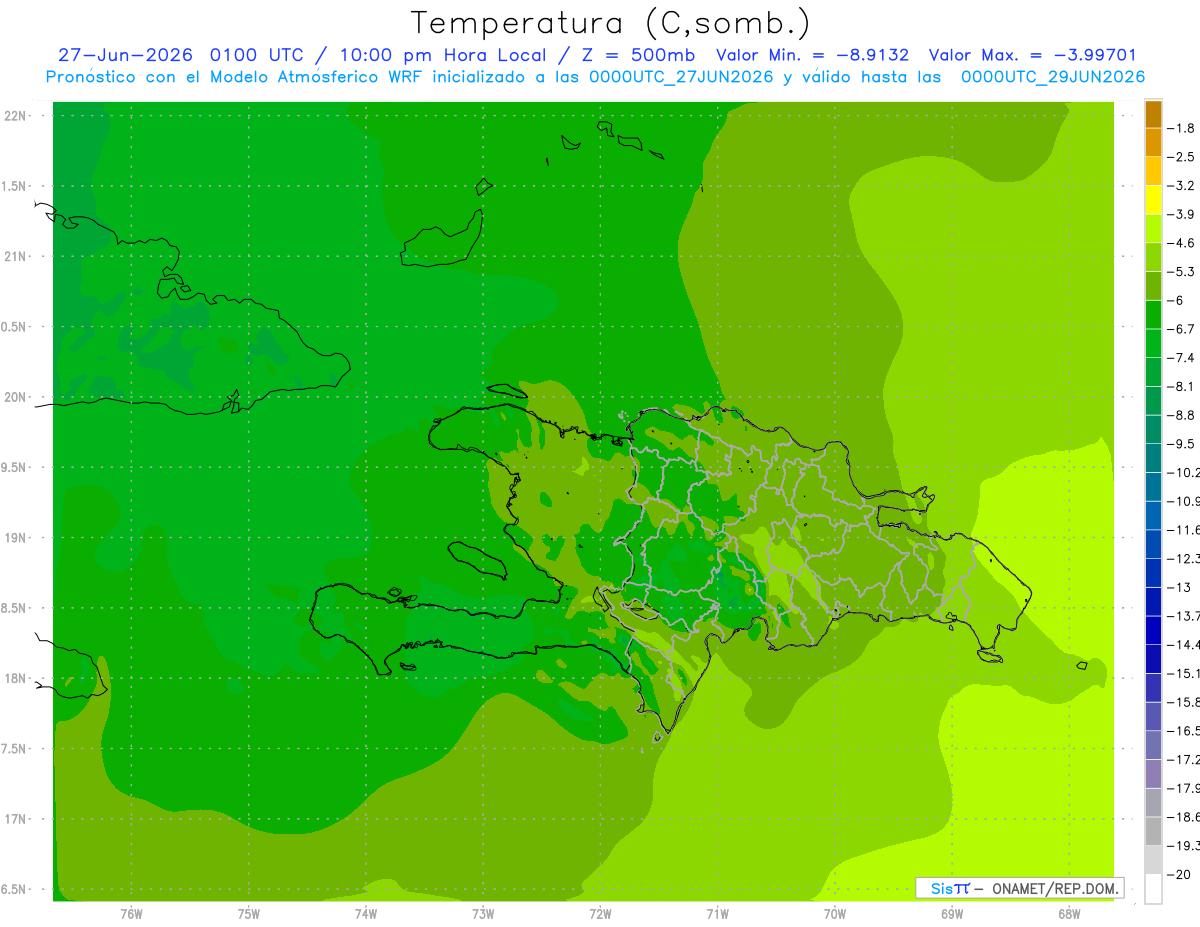
Task: Click the '-8.8' colorbar value
Action: click(x=1182, y=415)
